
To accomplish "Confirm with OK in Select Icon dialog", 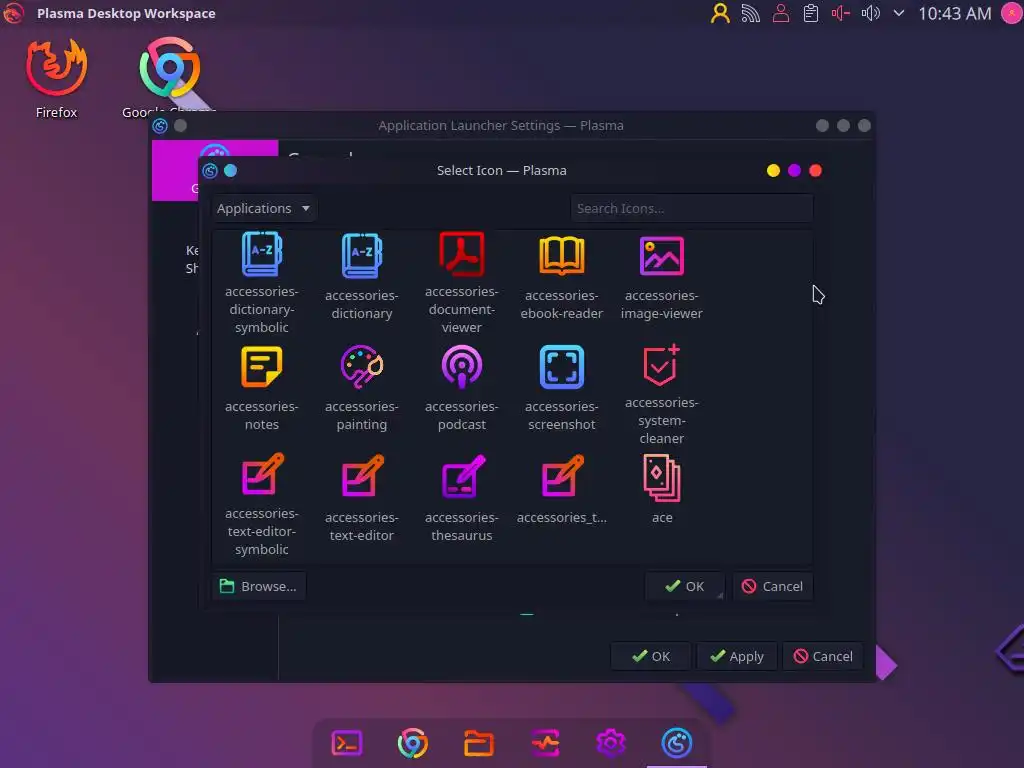I will (684, 586).
